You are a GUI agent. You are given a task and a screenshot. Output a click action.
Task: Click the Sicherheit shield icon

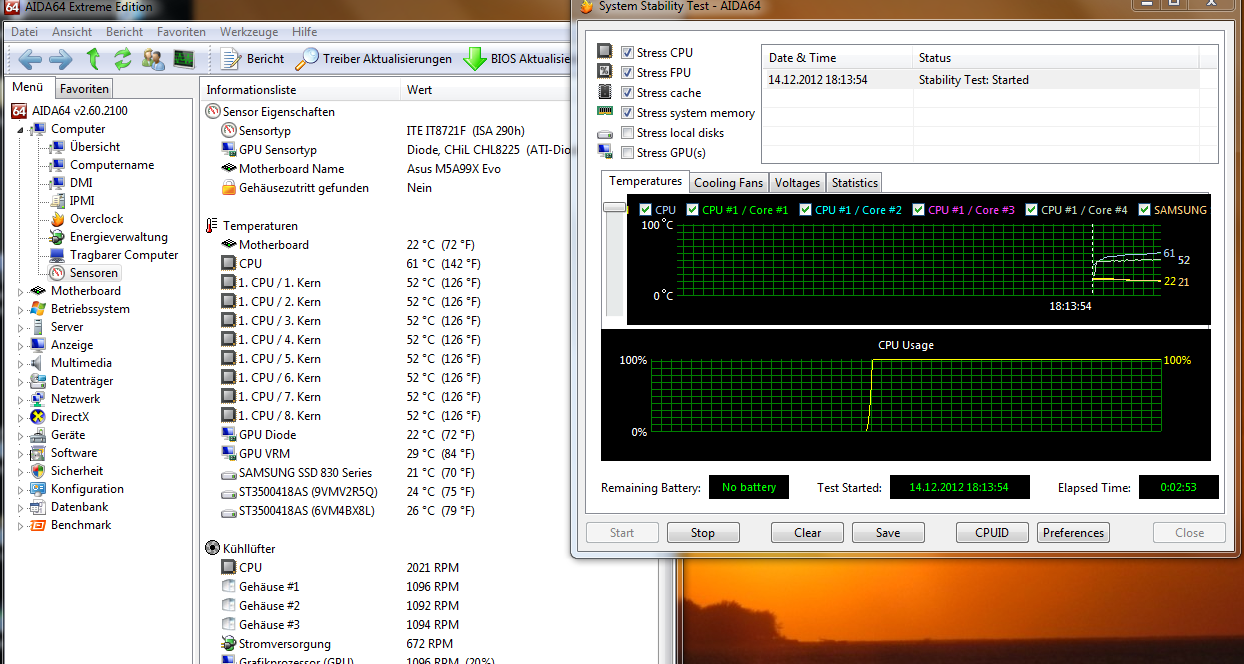(39, 471)
